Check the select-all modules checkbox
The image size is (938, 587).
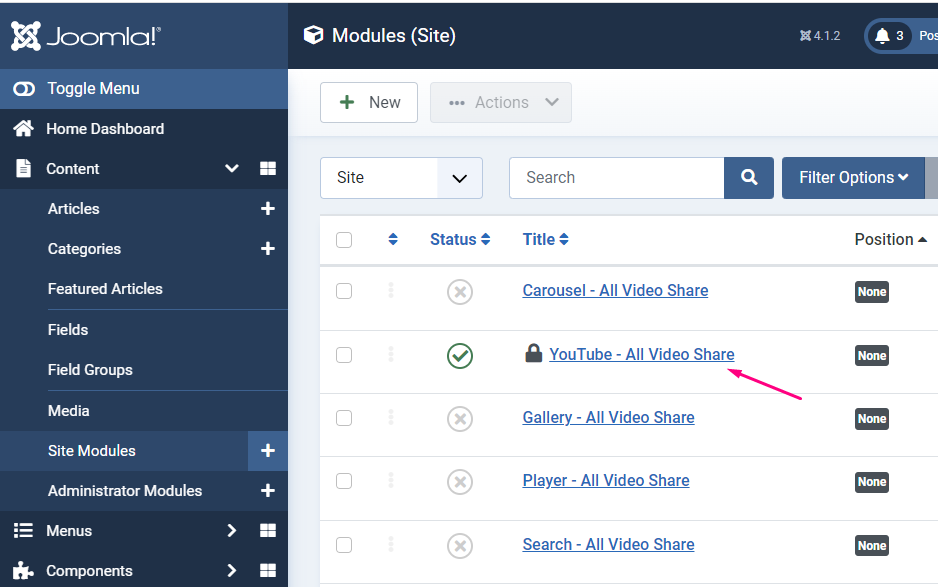[x=344, y=240]
